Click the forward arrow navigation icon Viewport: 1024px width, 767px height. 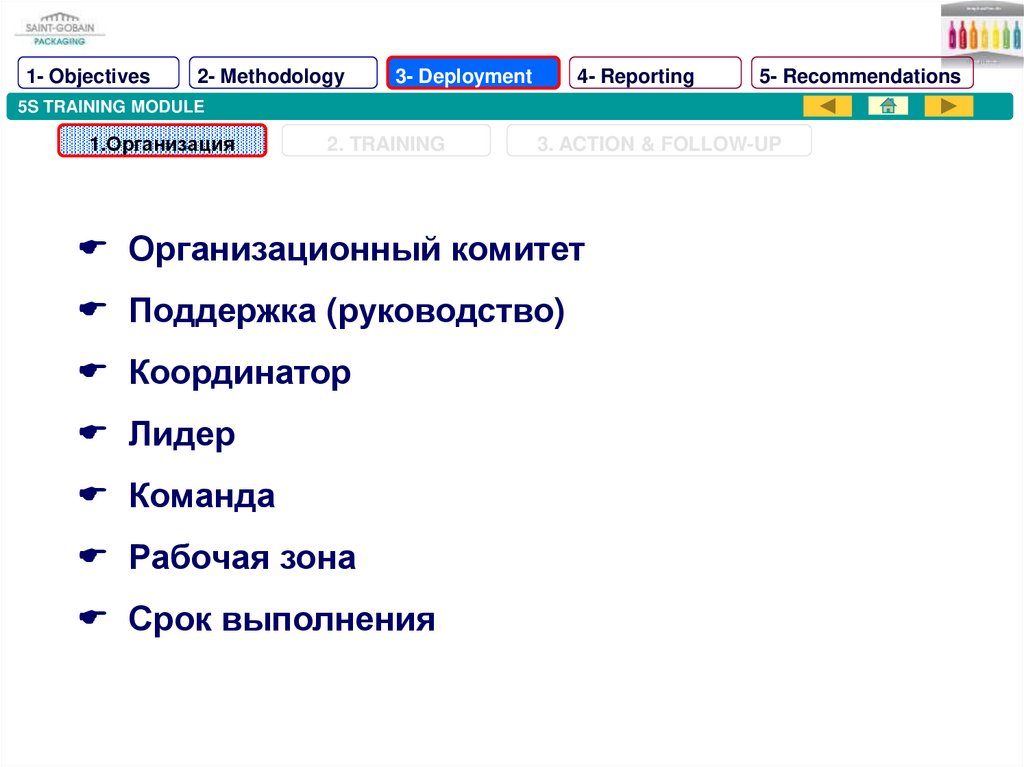tap(948, 106)
